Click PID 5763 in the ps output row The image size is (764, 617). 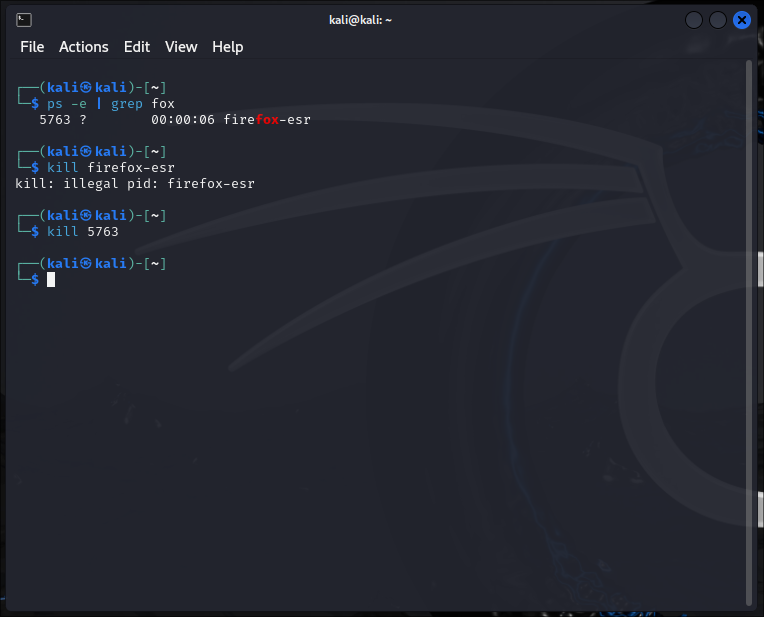pyautogui.click(x=55, y=120)
